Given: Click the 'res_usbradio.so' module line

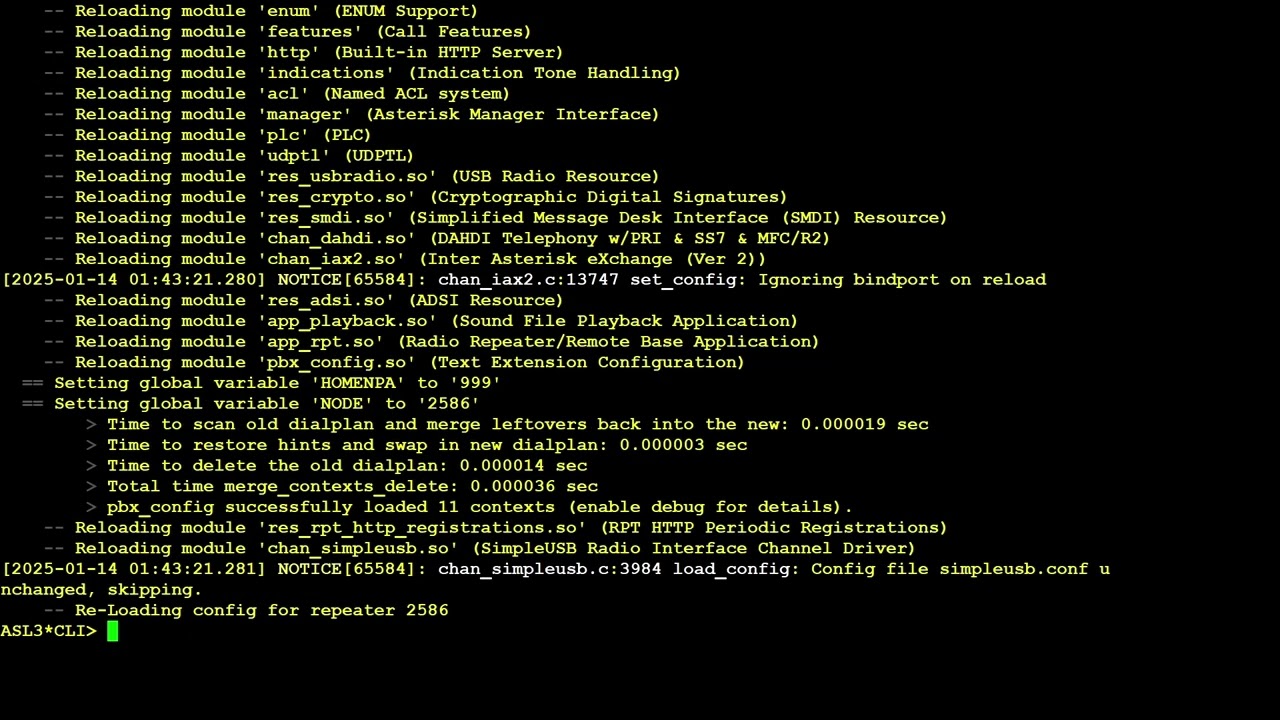Looking at the screenshot, I should [352, 176].
